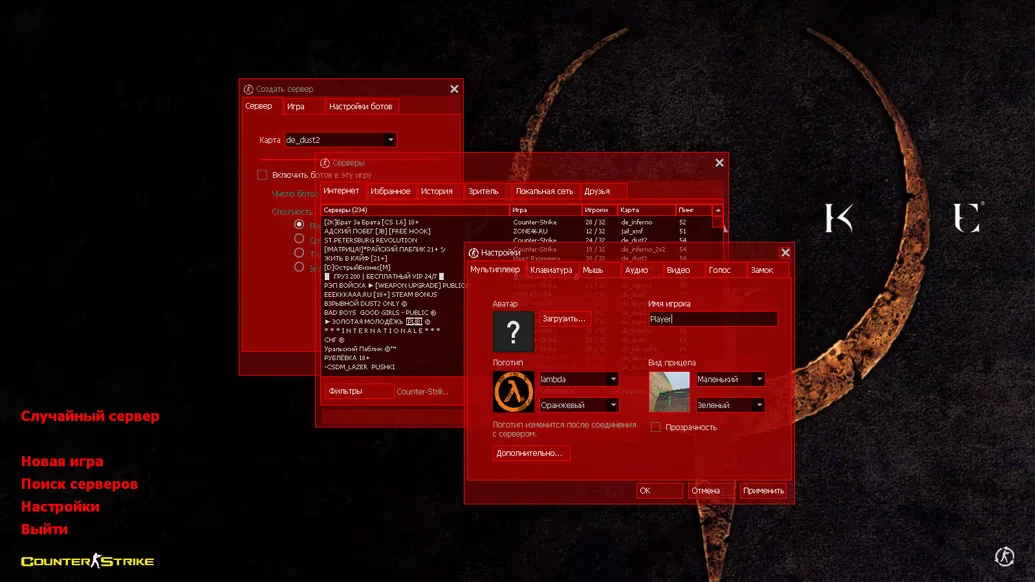Click the running man icon at bottom right
The height and width of the screenshot is (582, 1035).
coord(1005,556)
